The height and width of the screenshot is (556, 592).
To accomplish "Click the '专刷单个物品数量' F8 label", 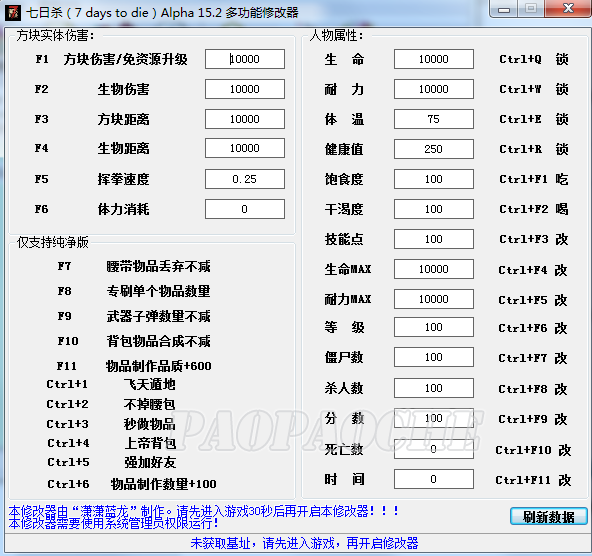I will (158, 291).
